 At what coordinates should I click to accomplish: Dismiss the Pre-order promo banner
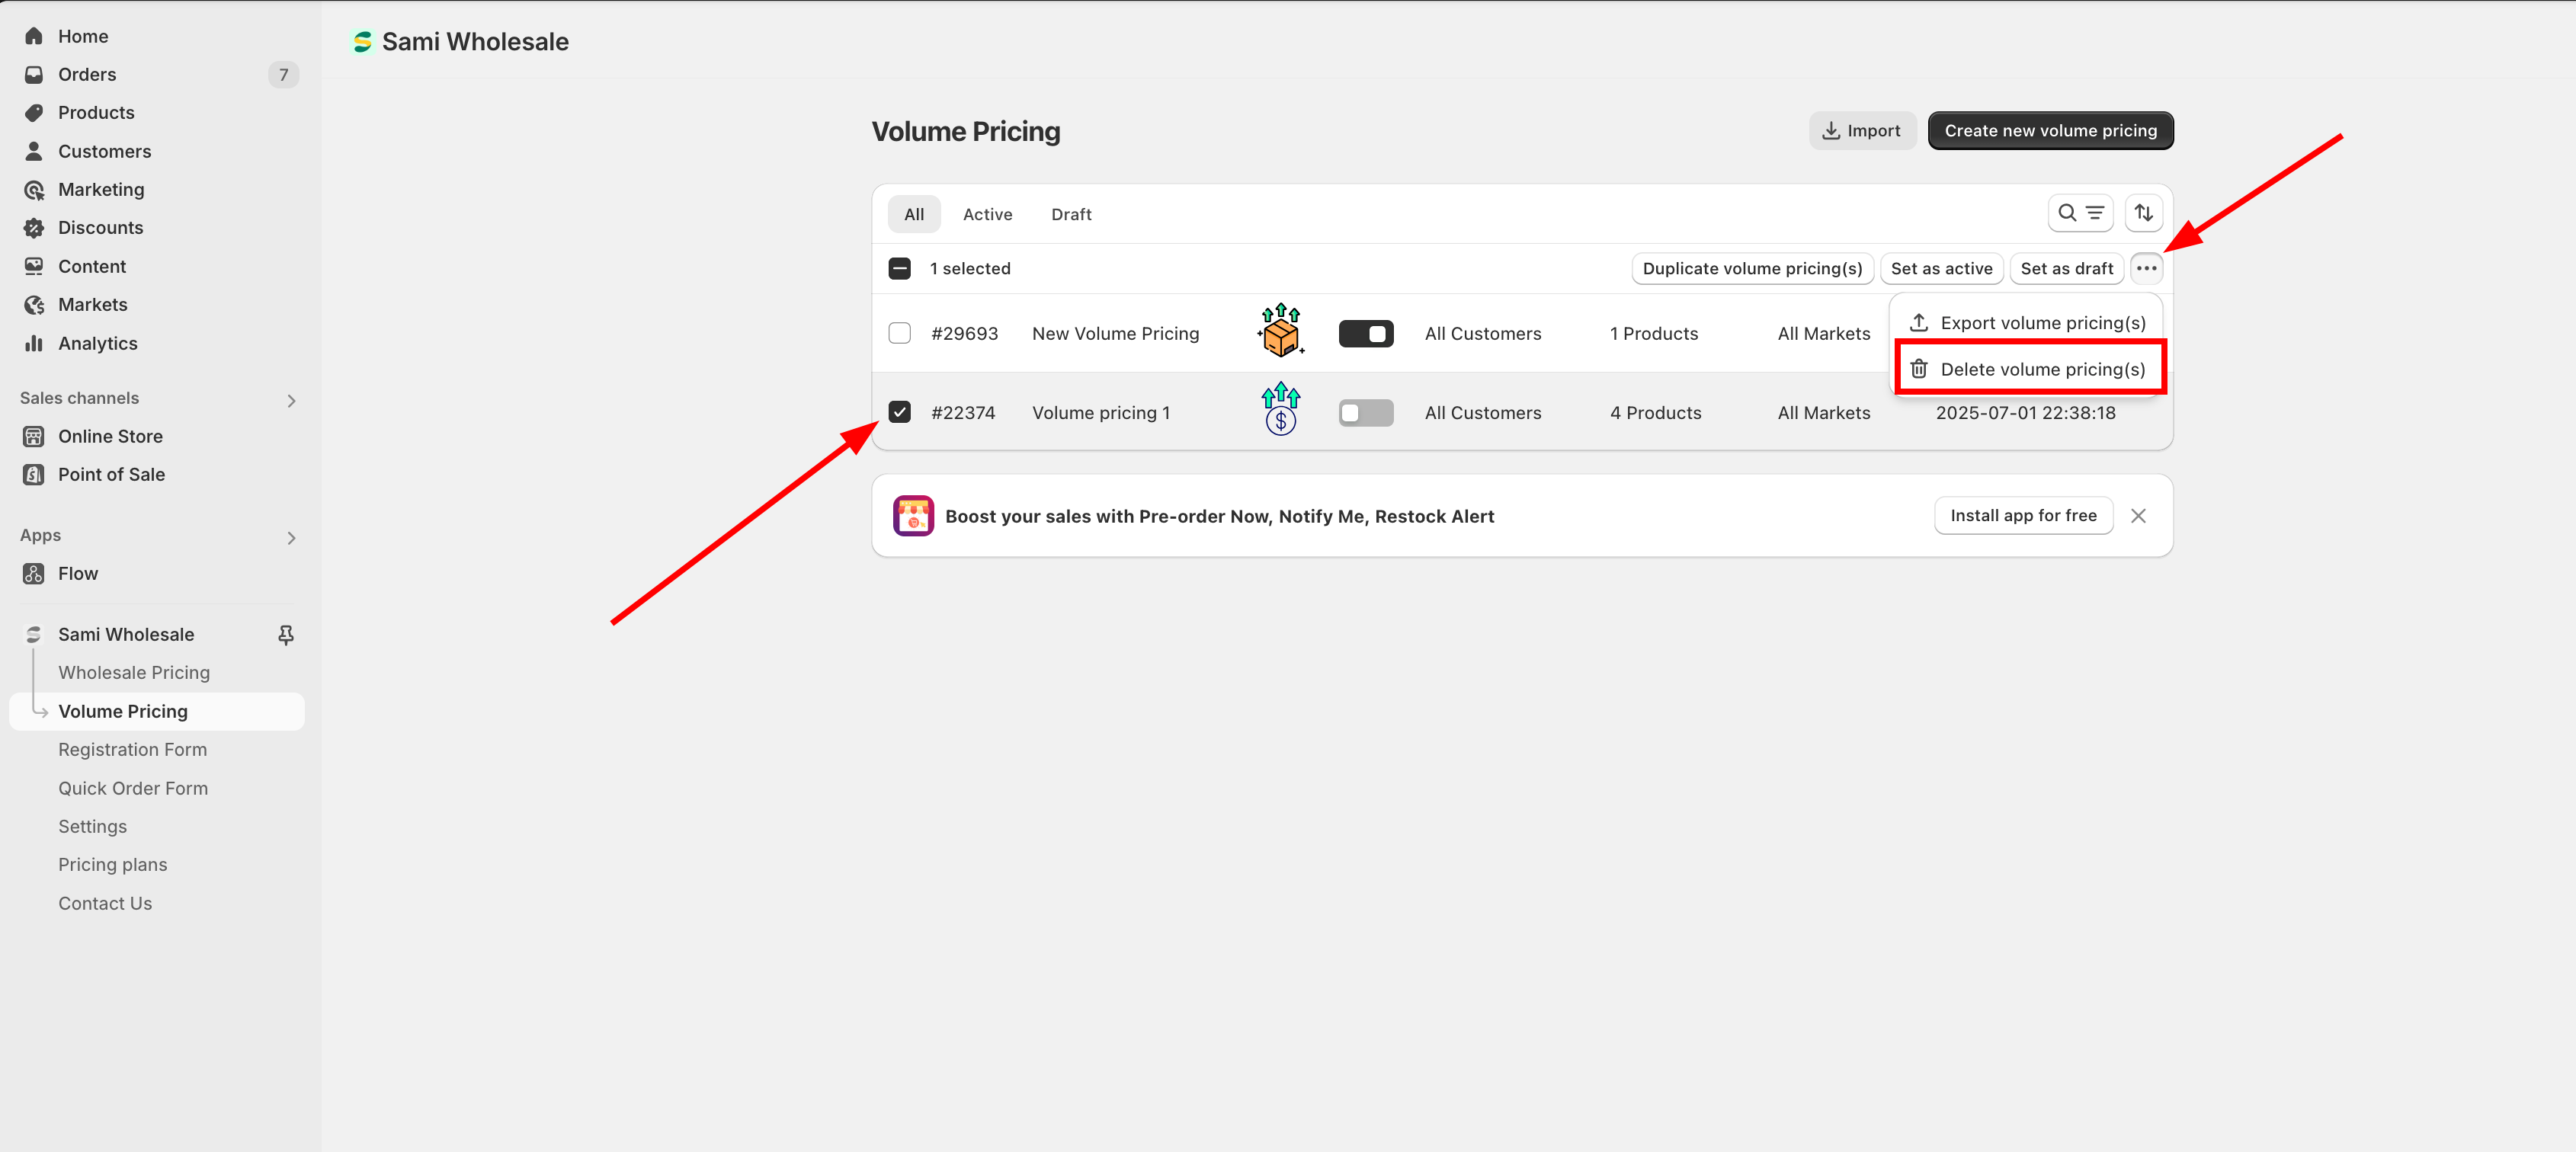tap(2138, 516)
